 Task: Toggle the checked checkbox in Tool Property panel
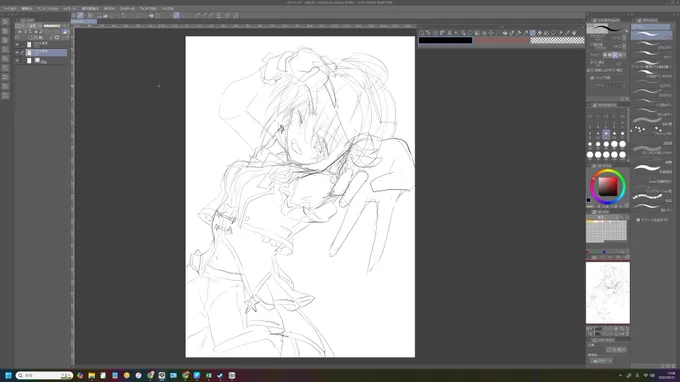(592, 78)
